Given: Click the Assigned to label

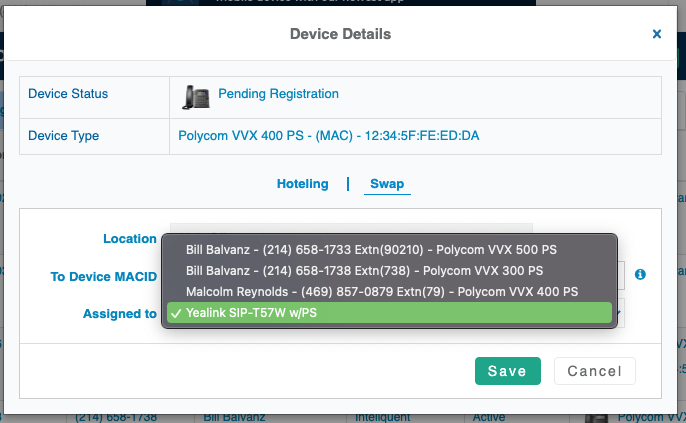Looking at the screenshot, I should pos(119,314).
